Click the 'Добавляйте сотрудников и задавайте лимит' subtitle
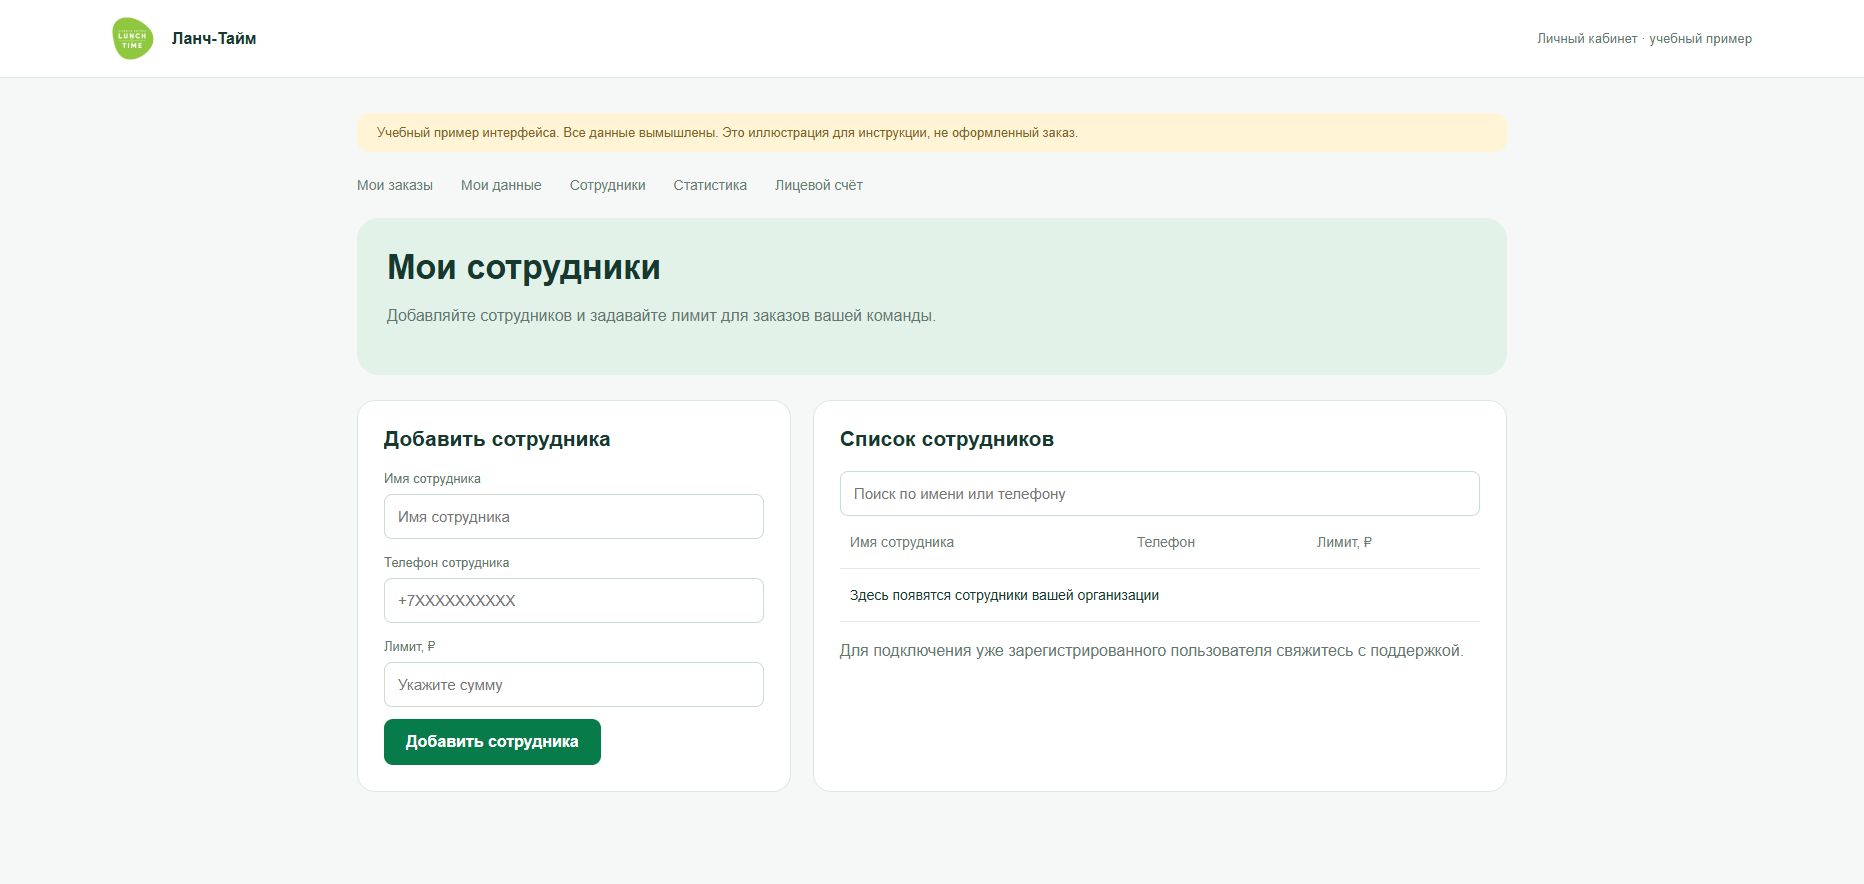Viewport: 1864px width, 884px height. point(661,316)
